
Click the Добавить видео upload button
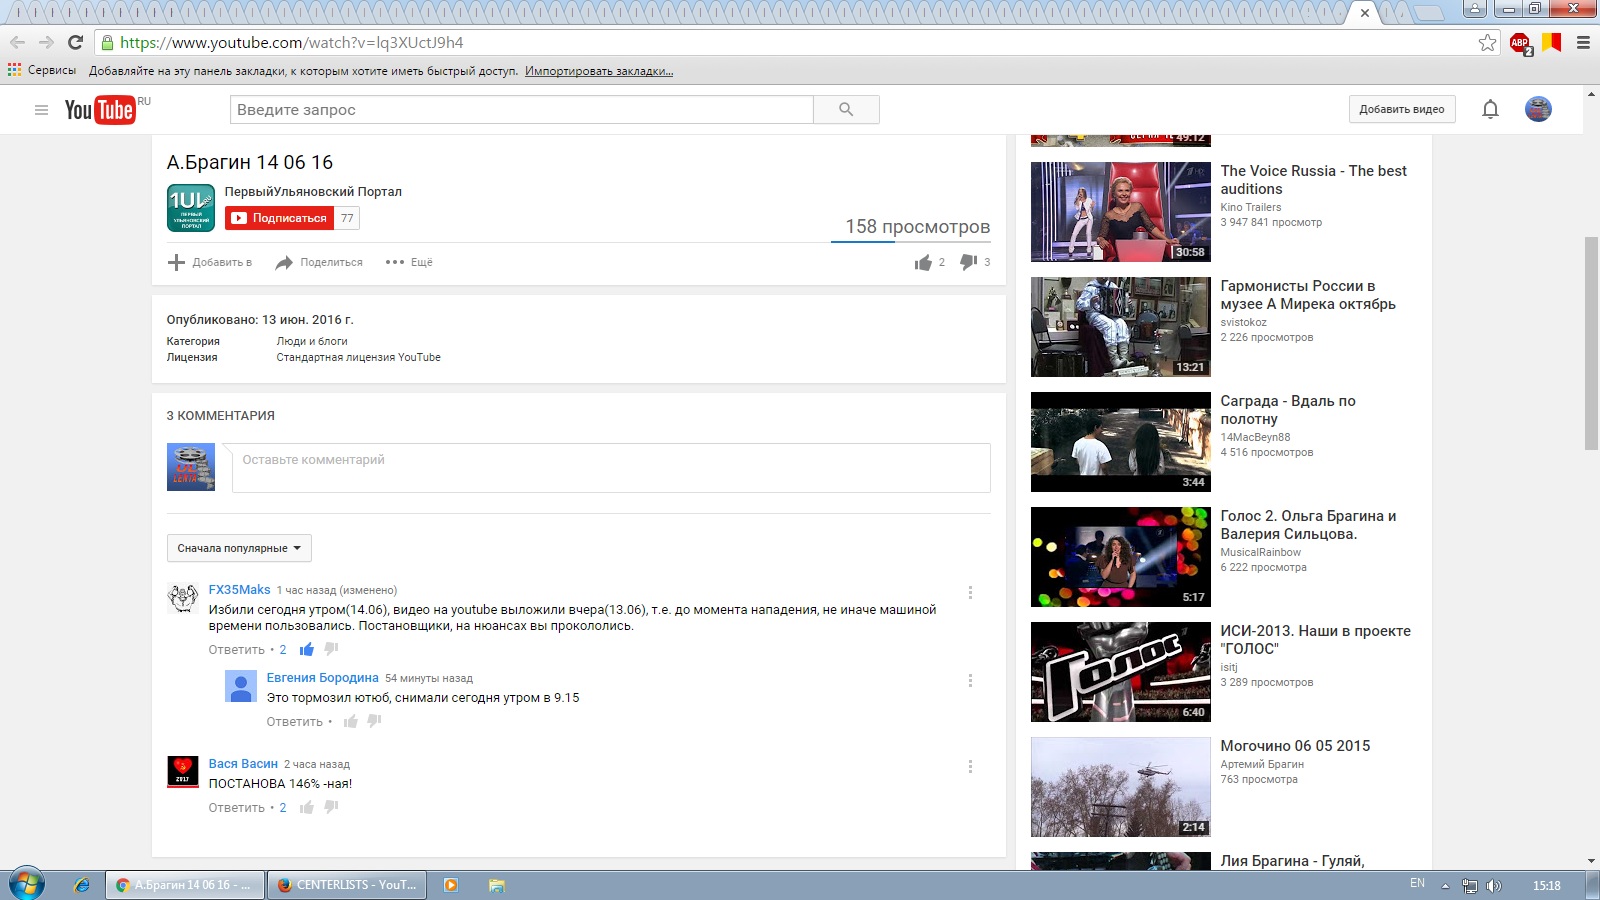tap(1402, 109)
